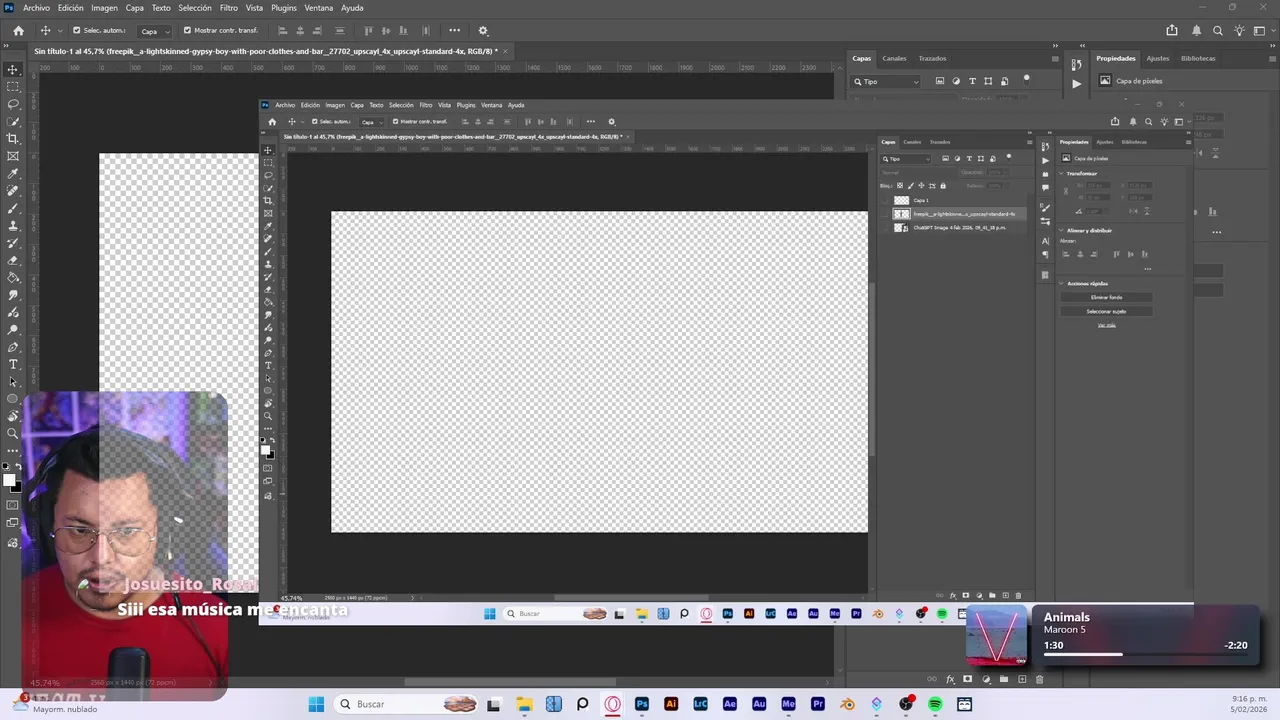This screenshot has height=720, width=1280.
Task: Open the Capas panel menu
Action: click(x=1054, y=58)
